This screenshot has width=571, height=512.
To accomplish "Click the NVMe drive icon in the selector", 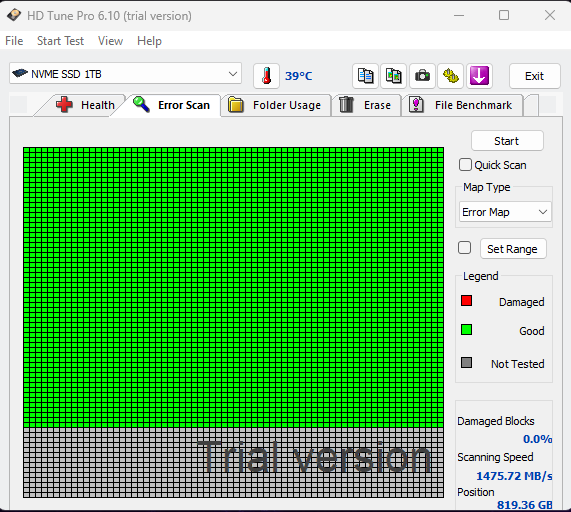I will tap(20, 73).
